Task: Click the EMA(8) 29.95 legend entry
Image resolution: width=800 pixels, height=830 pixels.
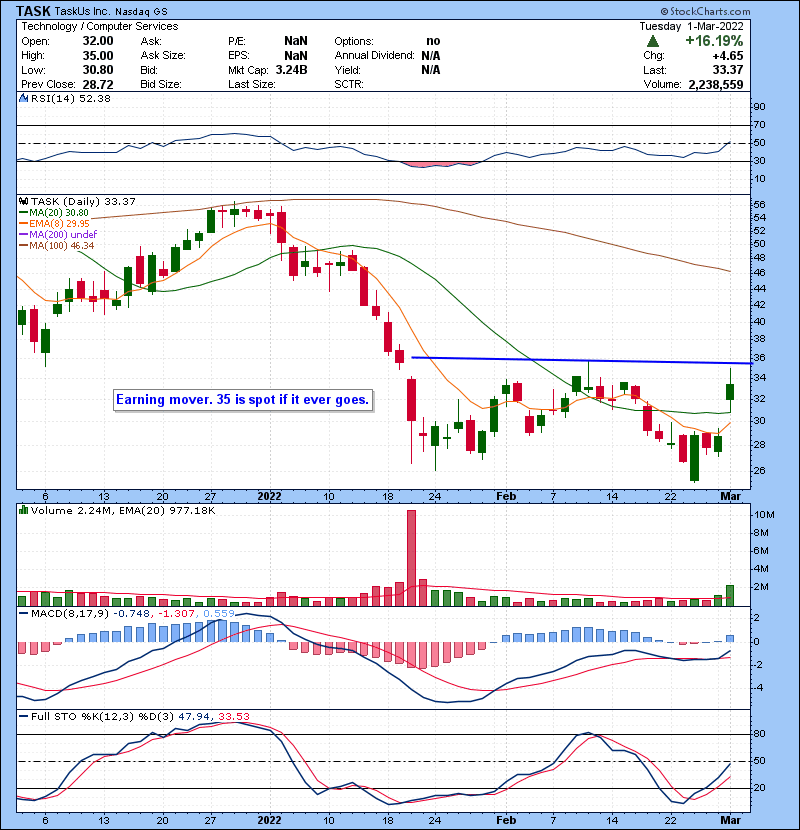Action: tap(55, 223)
